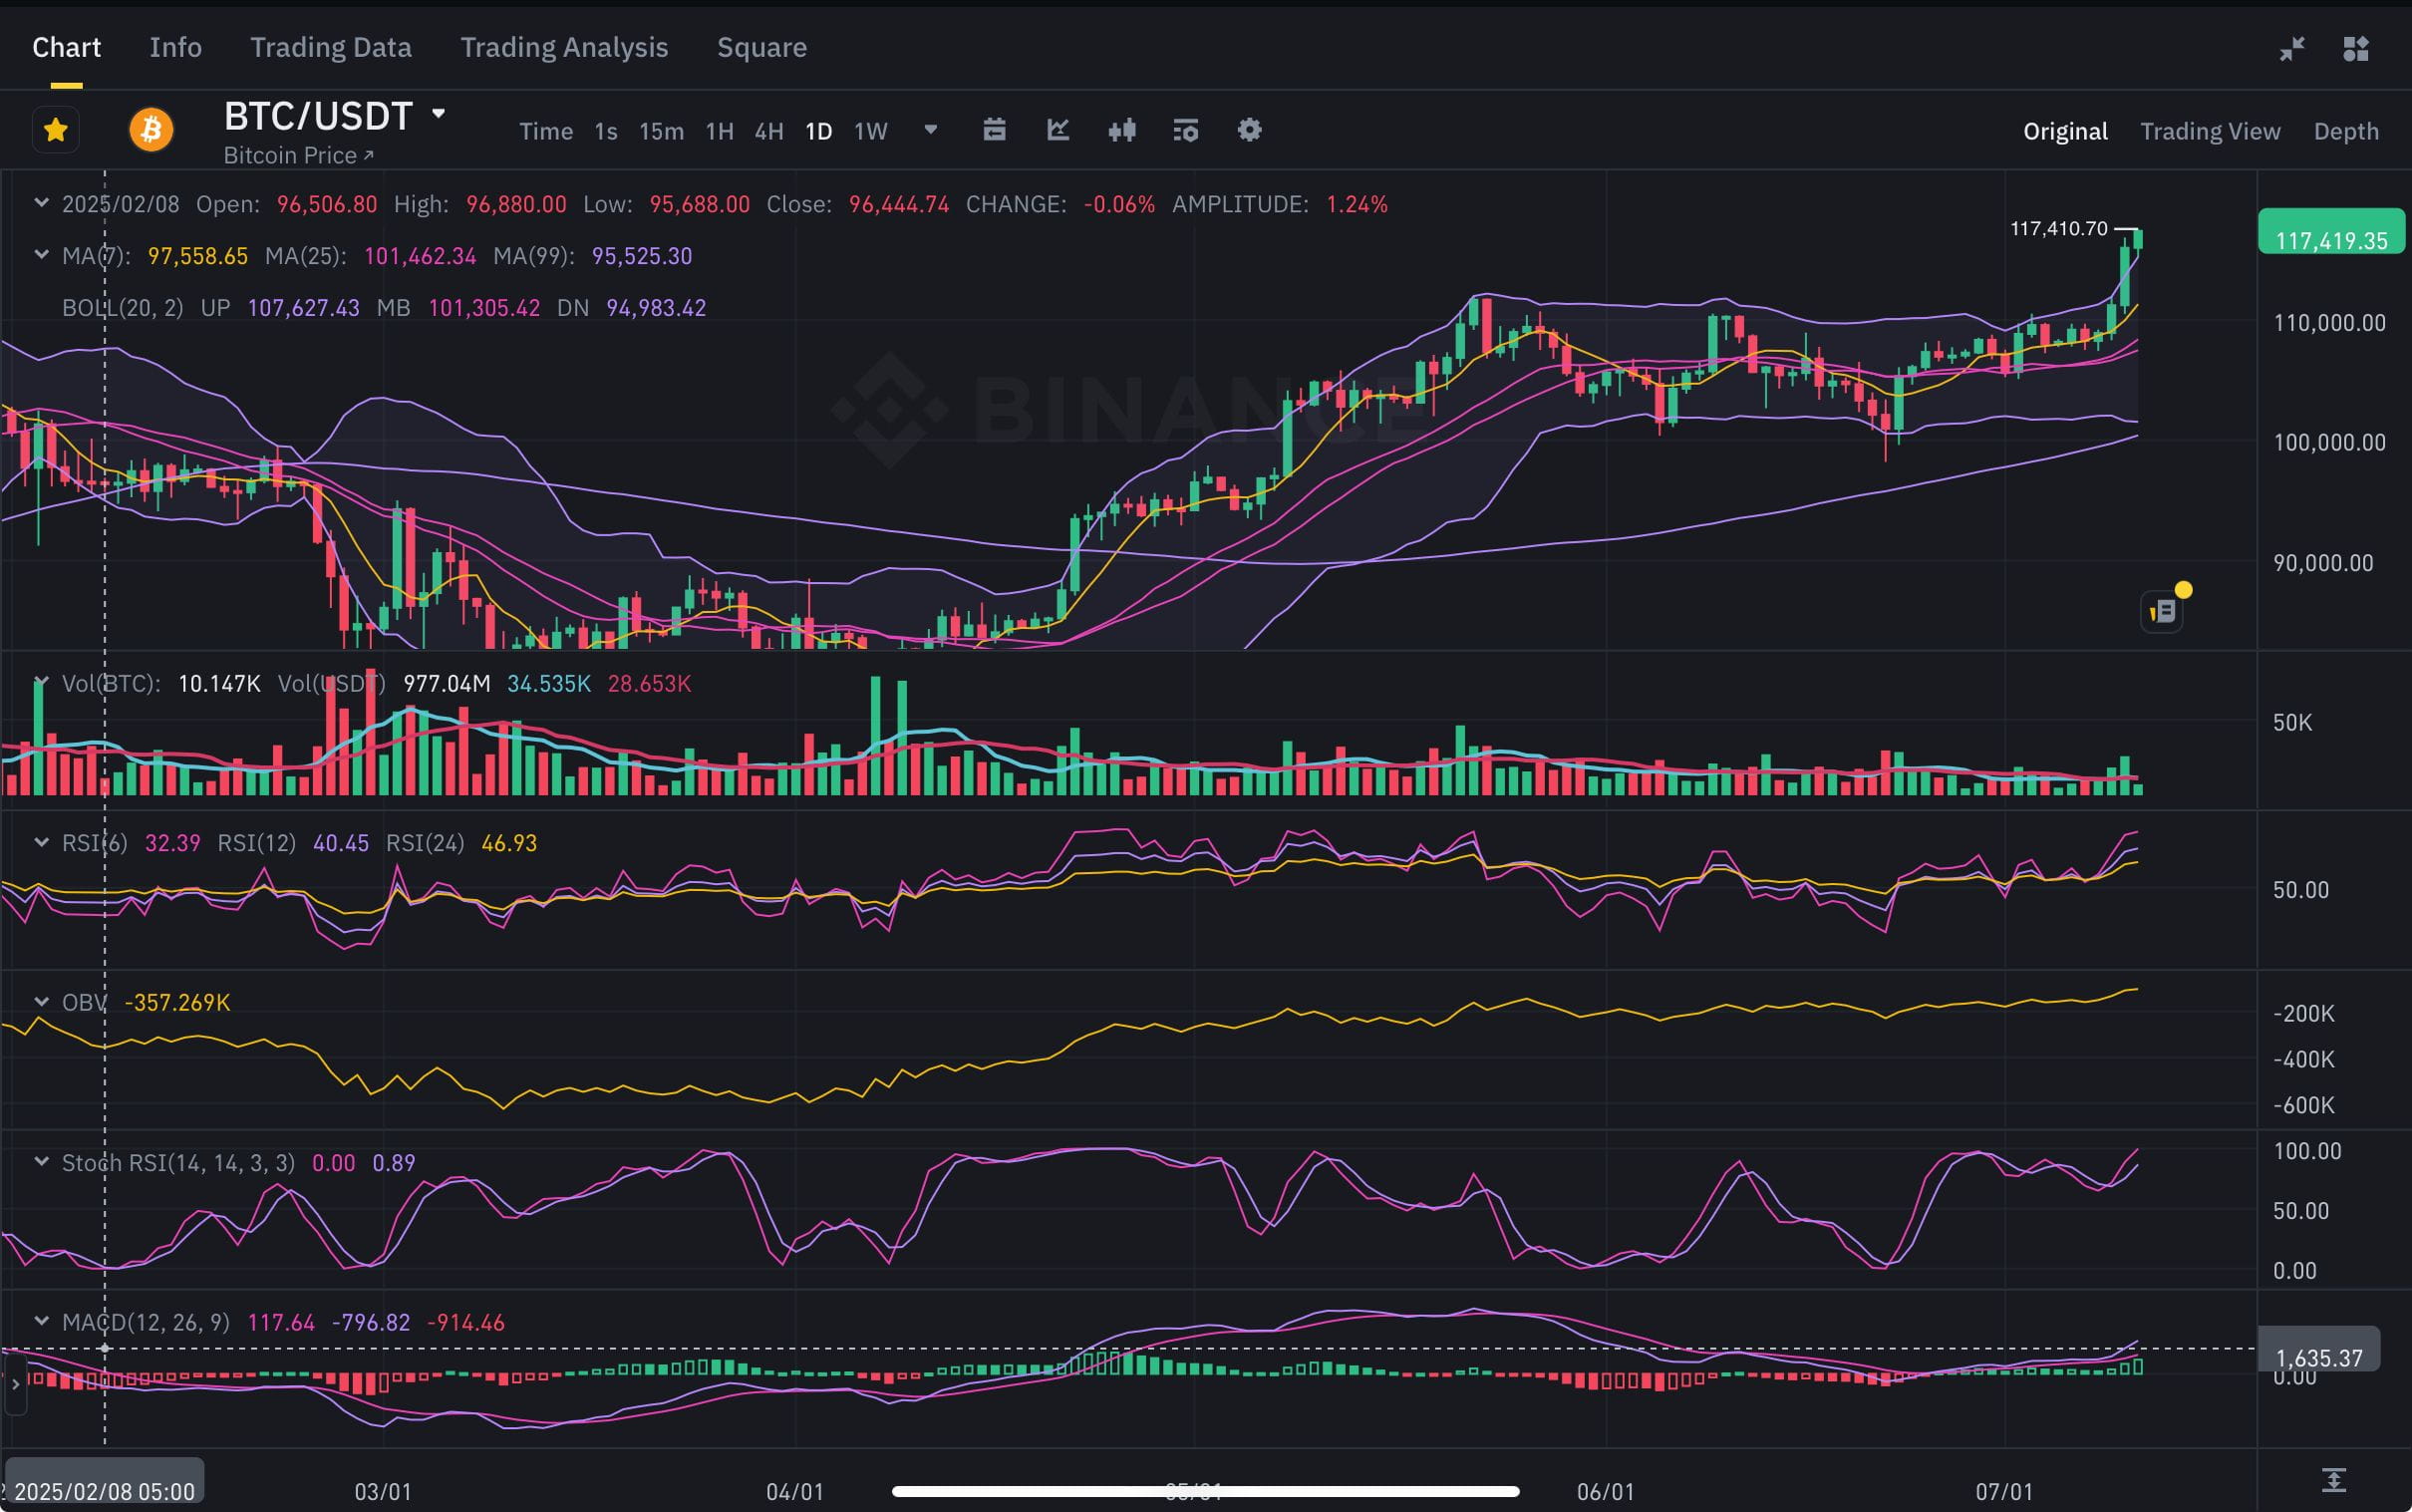Toggle the favorite star for BTC/USDT
The width and height of the screenshot is (2412, 1512).
pyautogui.click(x=56, y=130)
